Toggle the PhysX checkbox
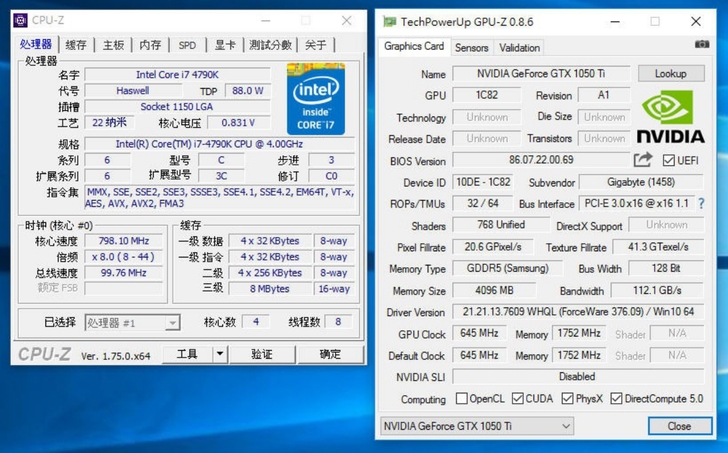Viewport: 728px width, 453px height. coord(567,399)
